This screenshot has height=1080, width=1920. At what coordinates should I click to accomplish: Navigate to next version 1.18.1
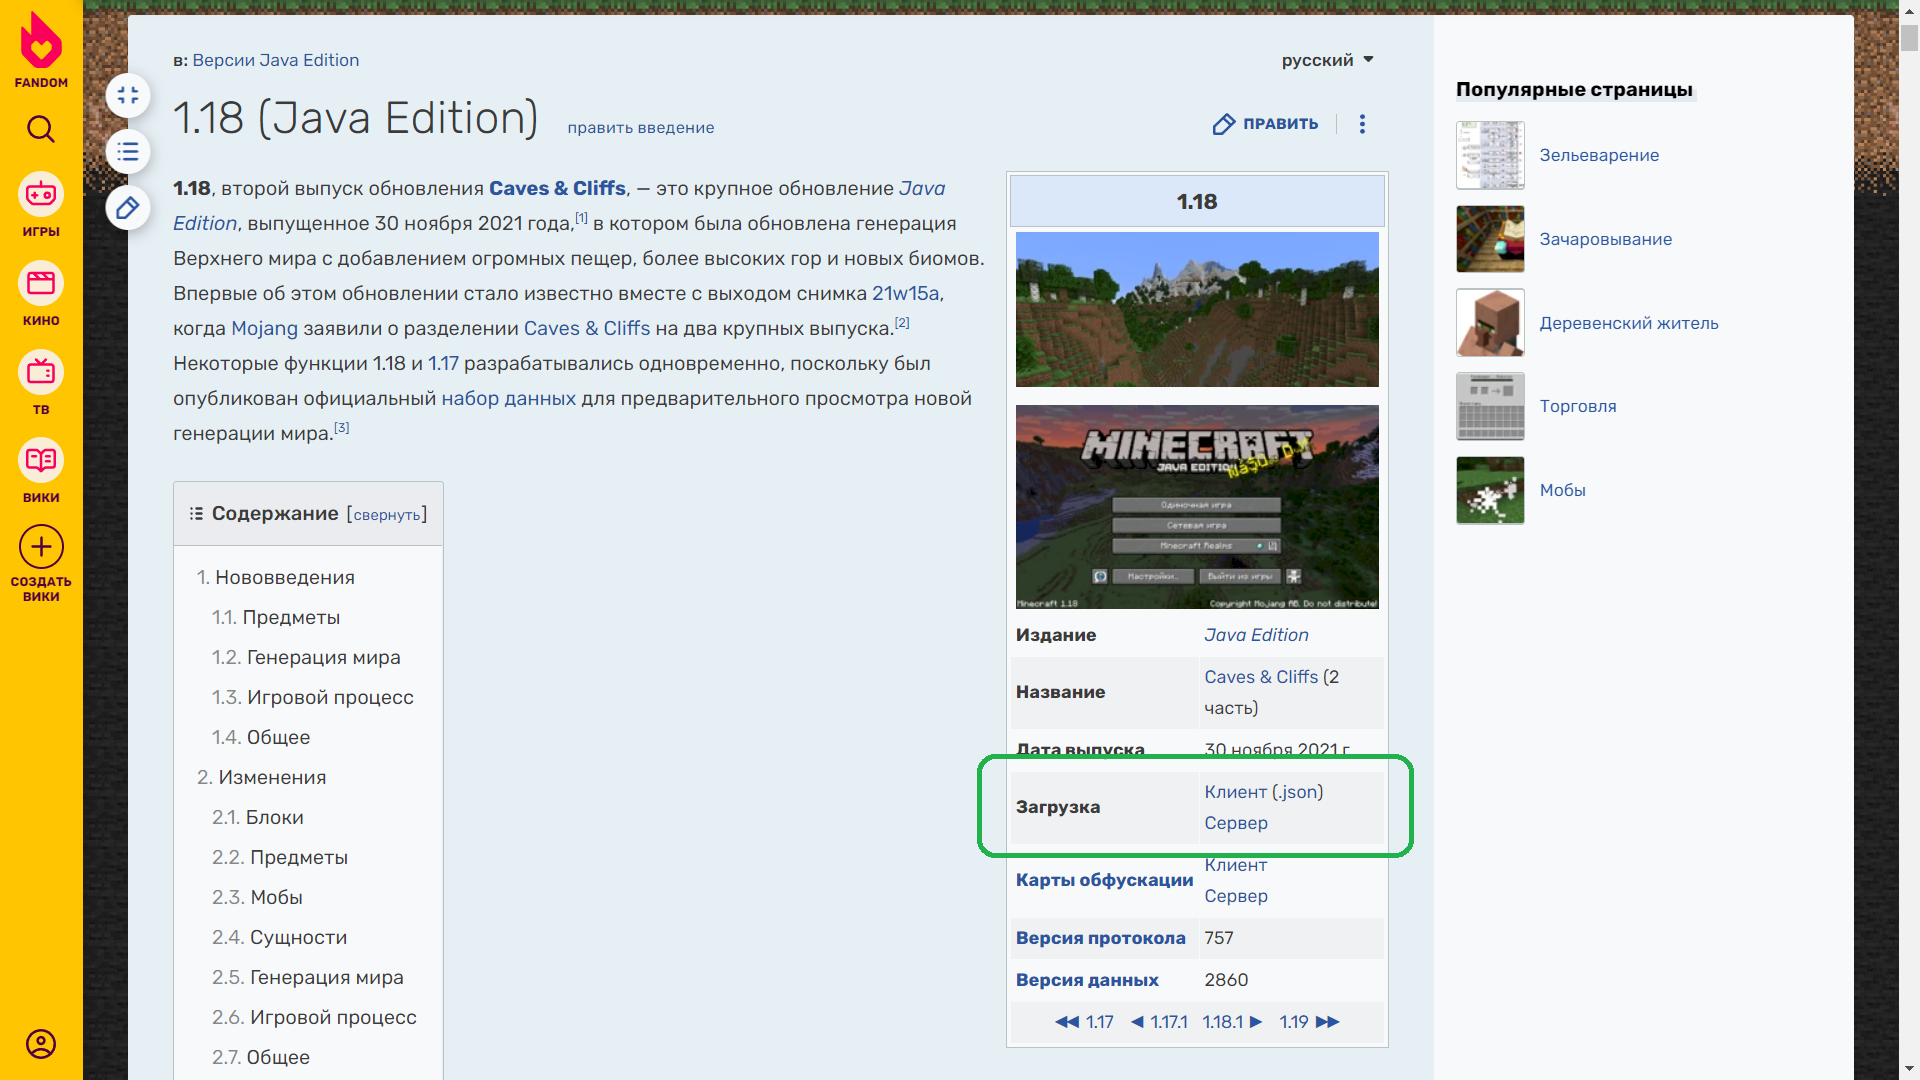(1232, 1022)
